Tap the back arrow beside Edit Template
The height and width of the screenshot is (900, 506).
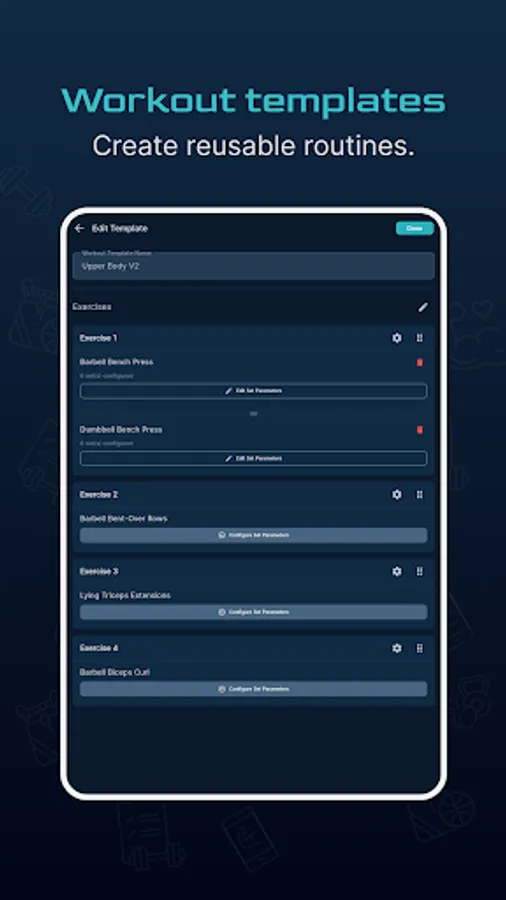(x=80, y=228)
